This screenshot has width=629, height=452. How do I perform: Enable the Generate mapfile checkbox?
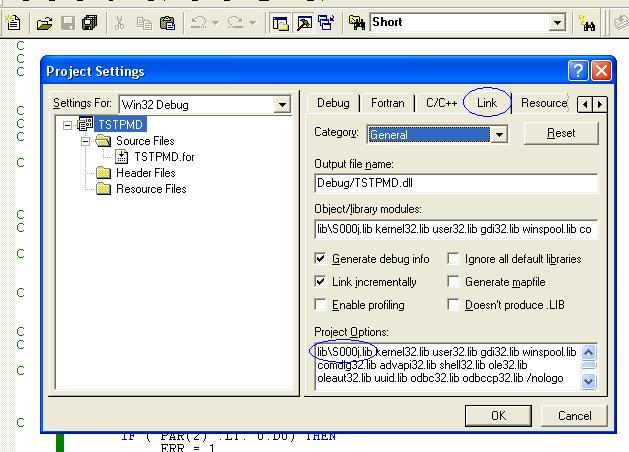(454, 282)
